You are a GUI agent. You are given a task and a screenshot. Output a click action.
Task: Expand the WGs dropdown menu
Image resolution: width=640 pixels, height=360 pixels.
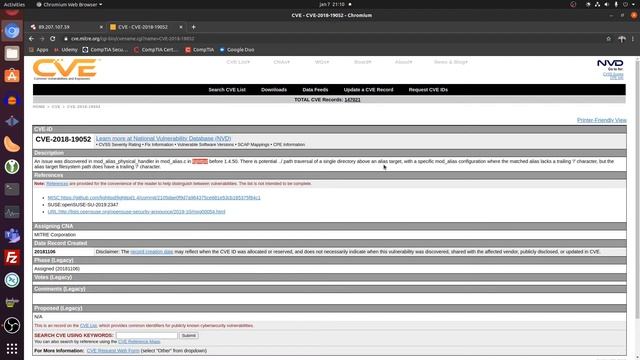[322, 62]
